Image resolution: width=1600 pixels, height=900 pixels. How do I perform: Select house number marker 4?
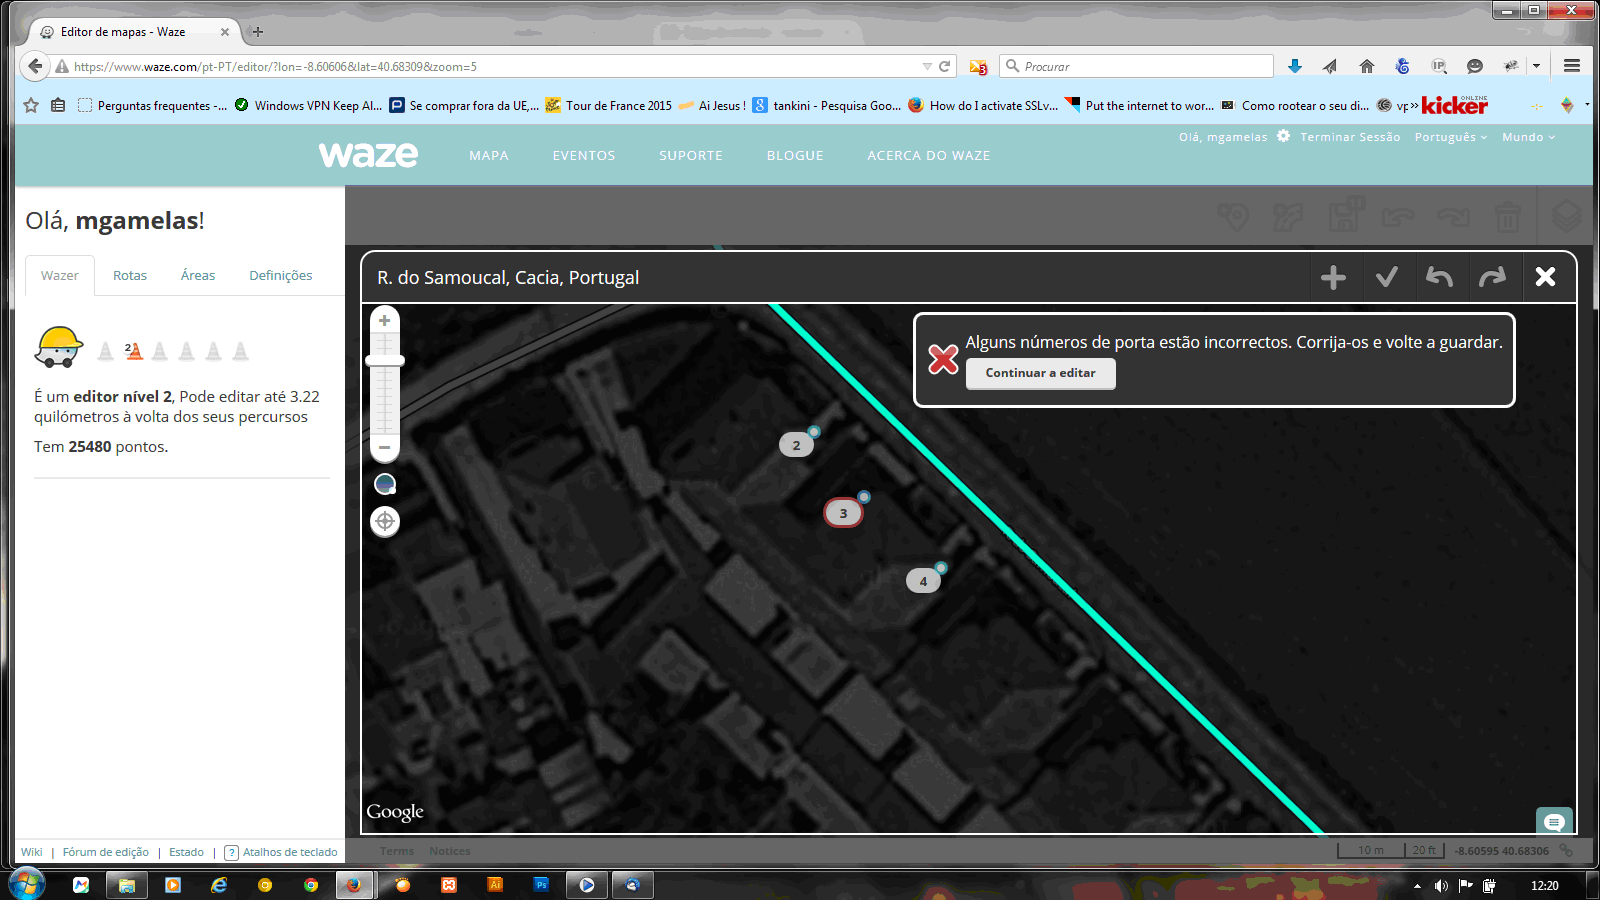[923, 581]
